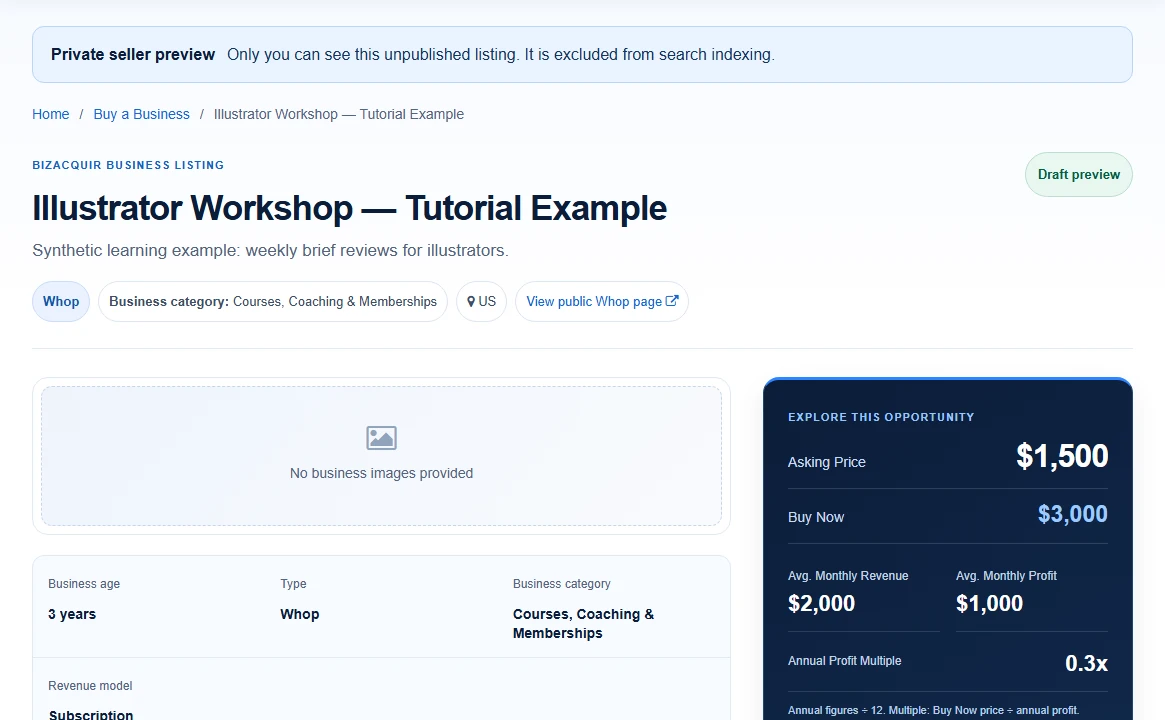Click the 0.3x profit multiple value

pyautogui.click(x=1086, y=664)
